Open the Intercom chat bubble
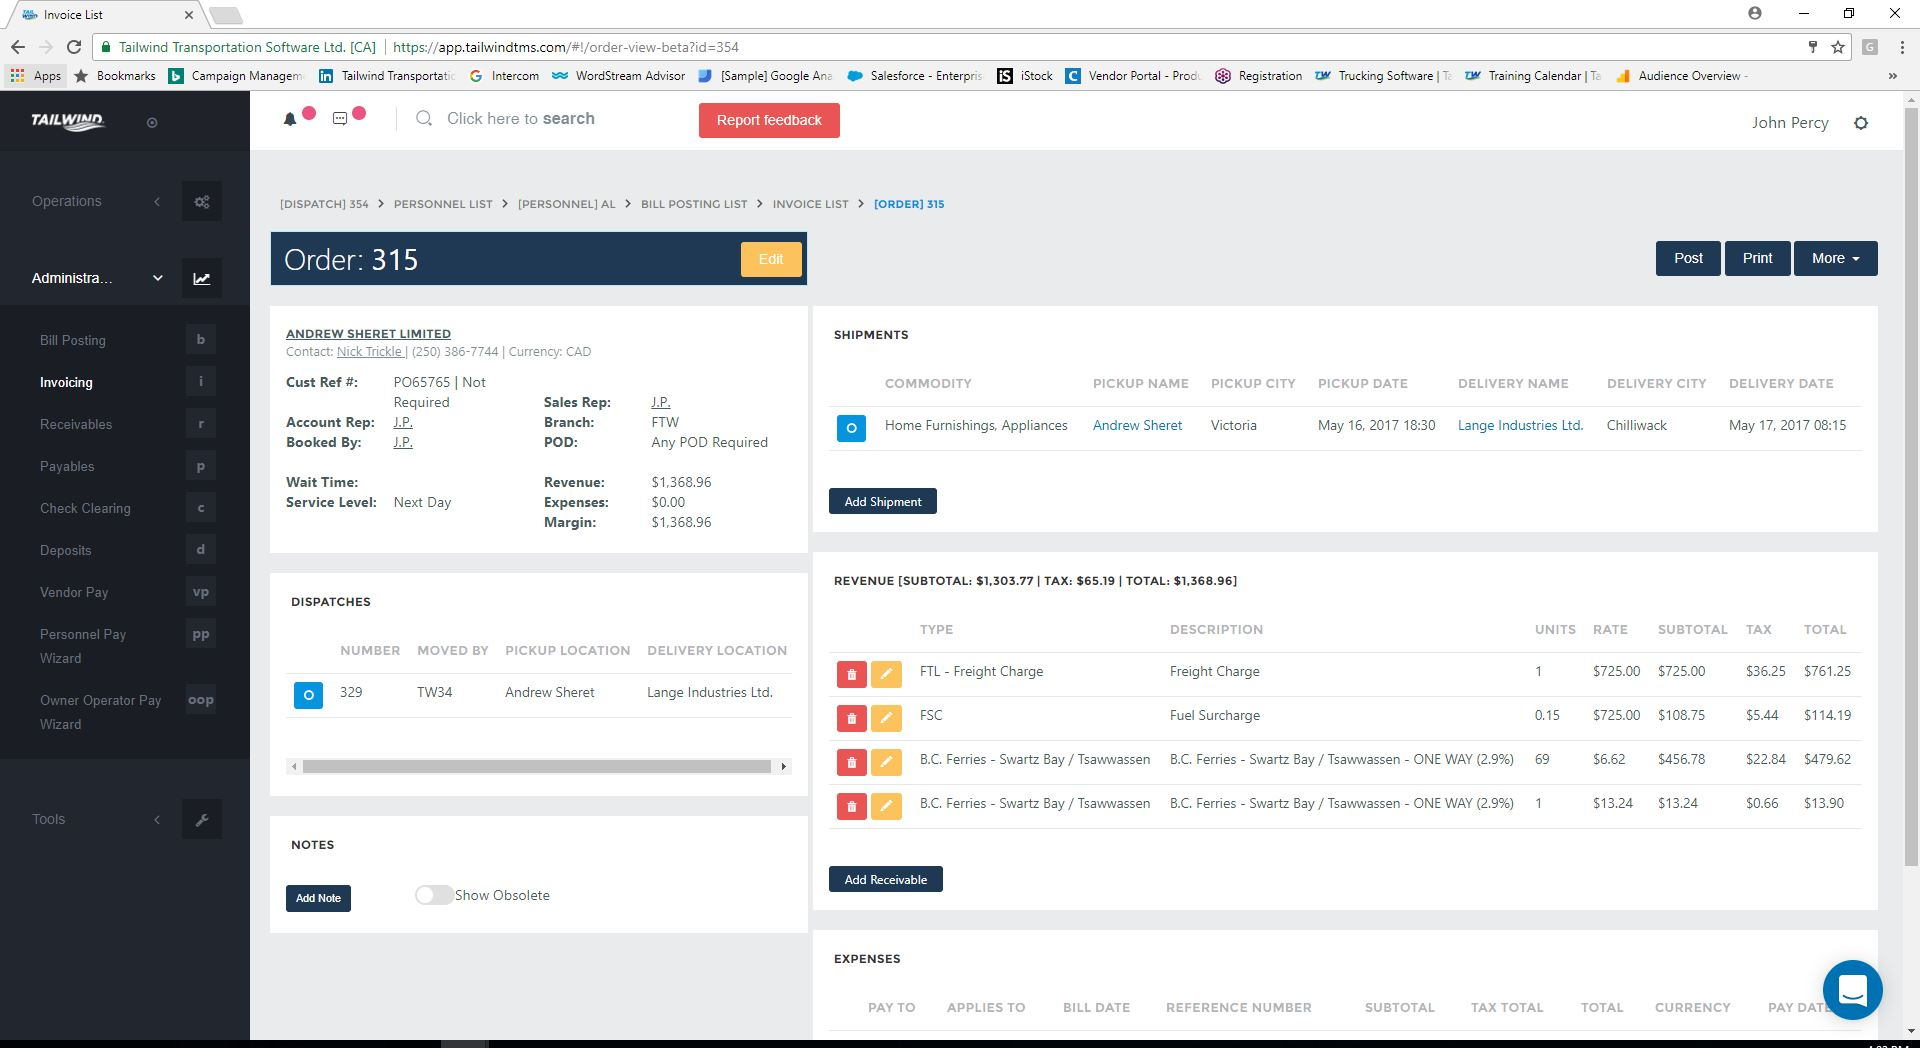The height and width of the screenshot is (1048, 1920). 1852,990
